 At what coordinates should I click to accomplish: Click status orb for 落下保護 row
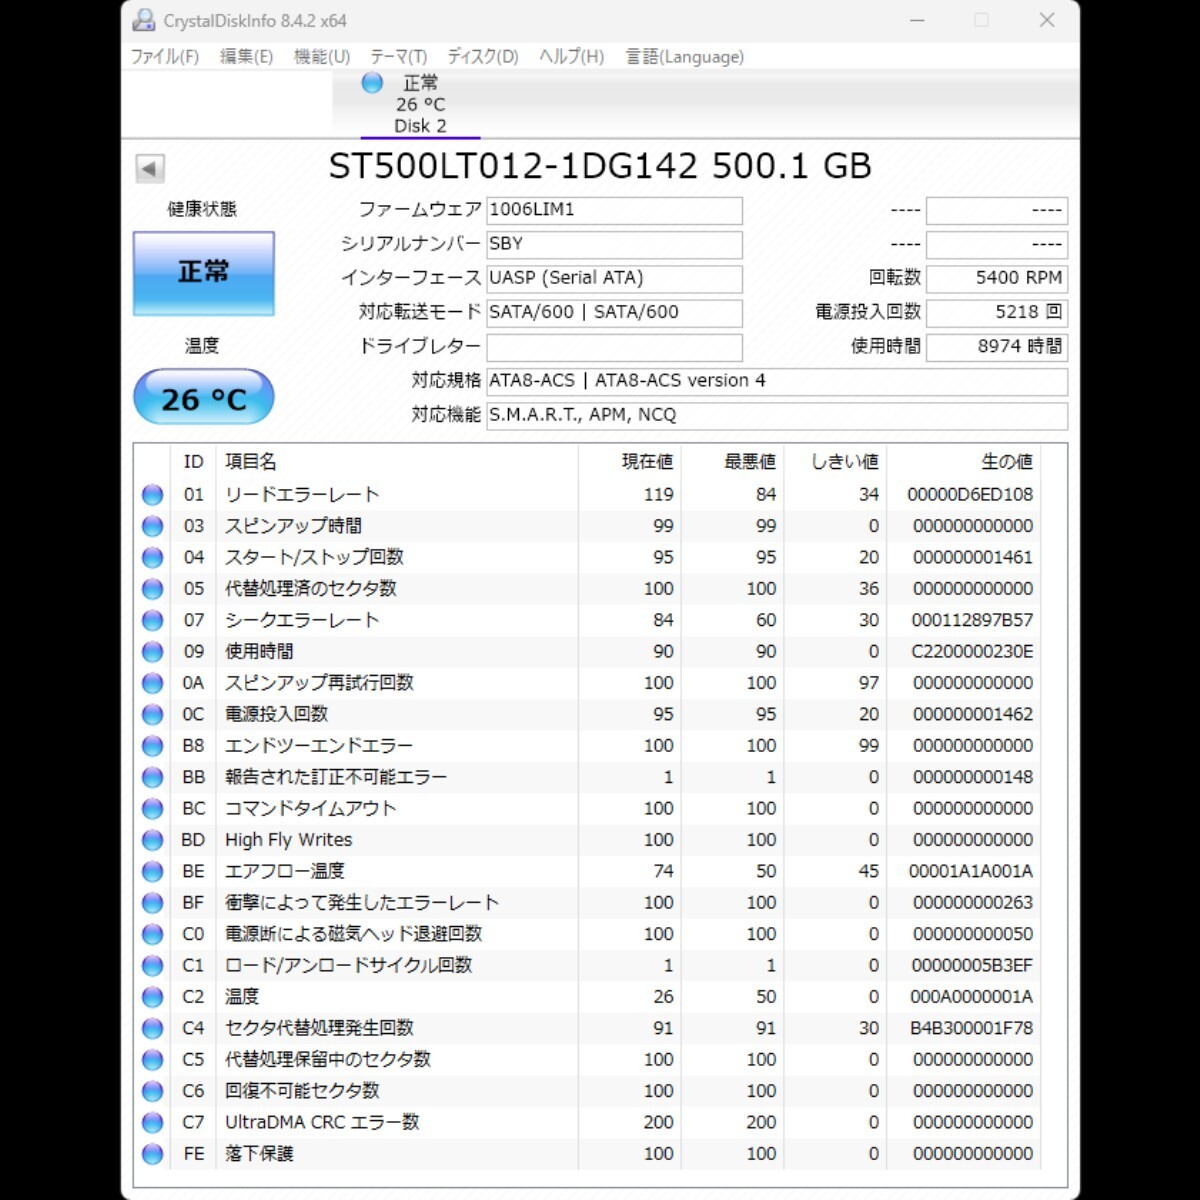click(x=152, y=1154)
